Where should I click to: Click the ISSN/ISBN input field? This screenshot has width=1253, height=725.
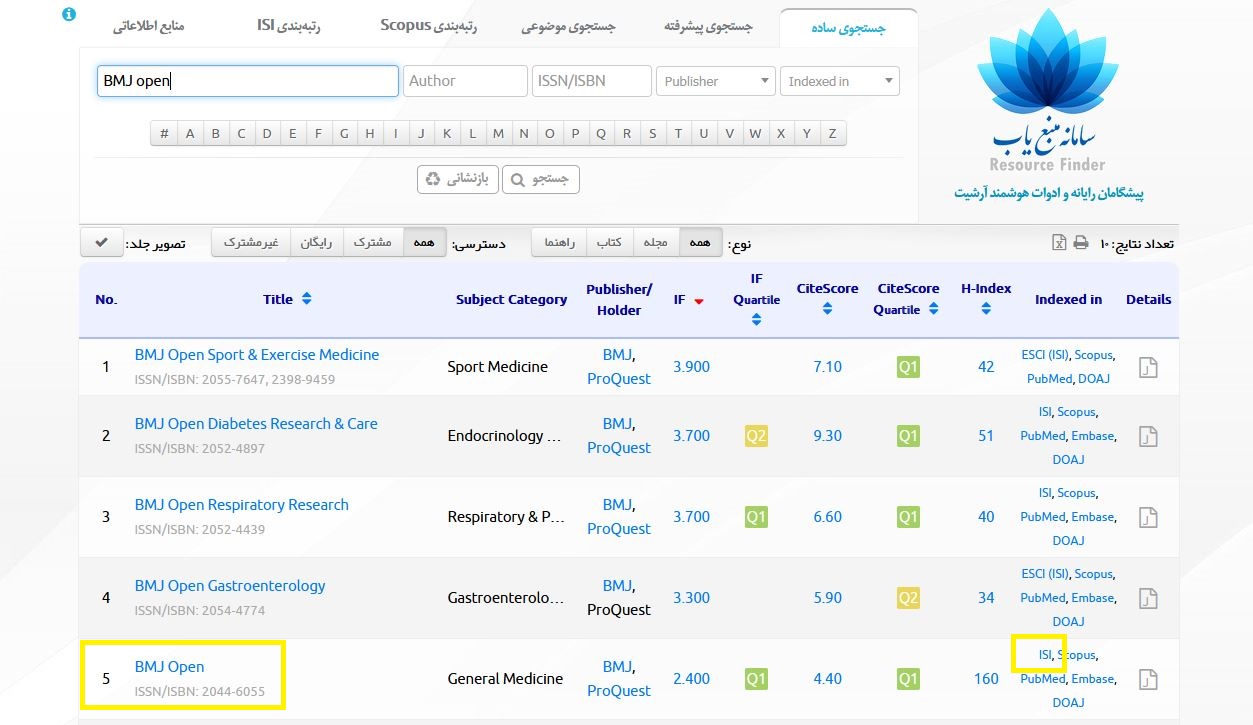[591, 81]
